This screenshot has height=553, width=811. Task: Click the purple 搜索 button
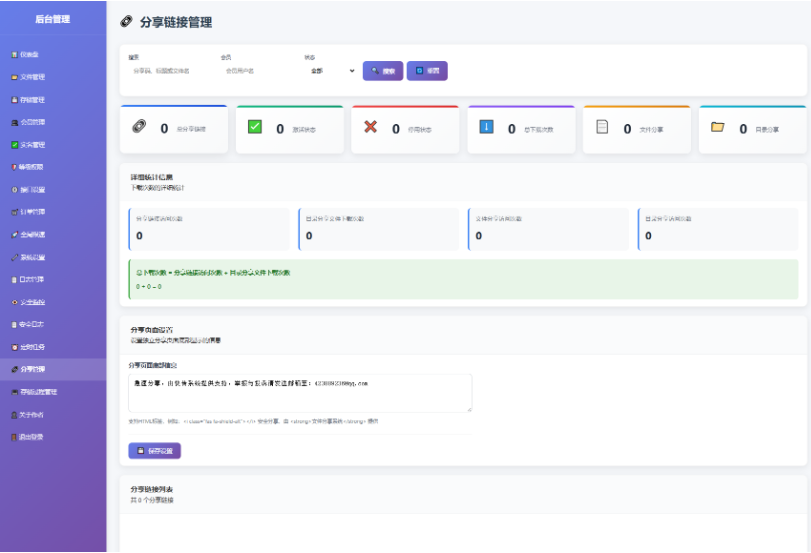pos(383,71)
